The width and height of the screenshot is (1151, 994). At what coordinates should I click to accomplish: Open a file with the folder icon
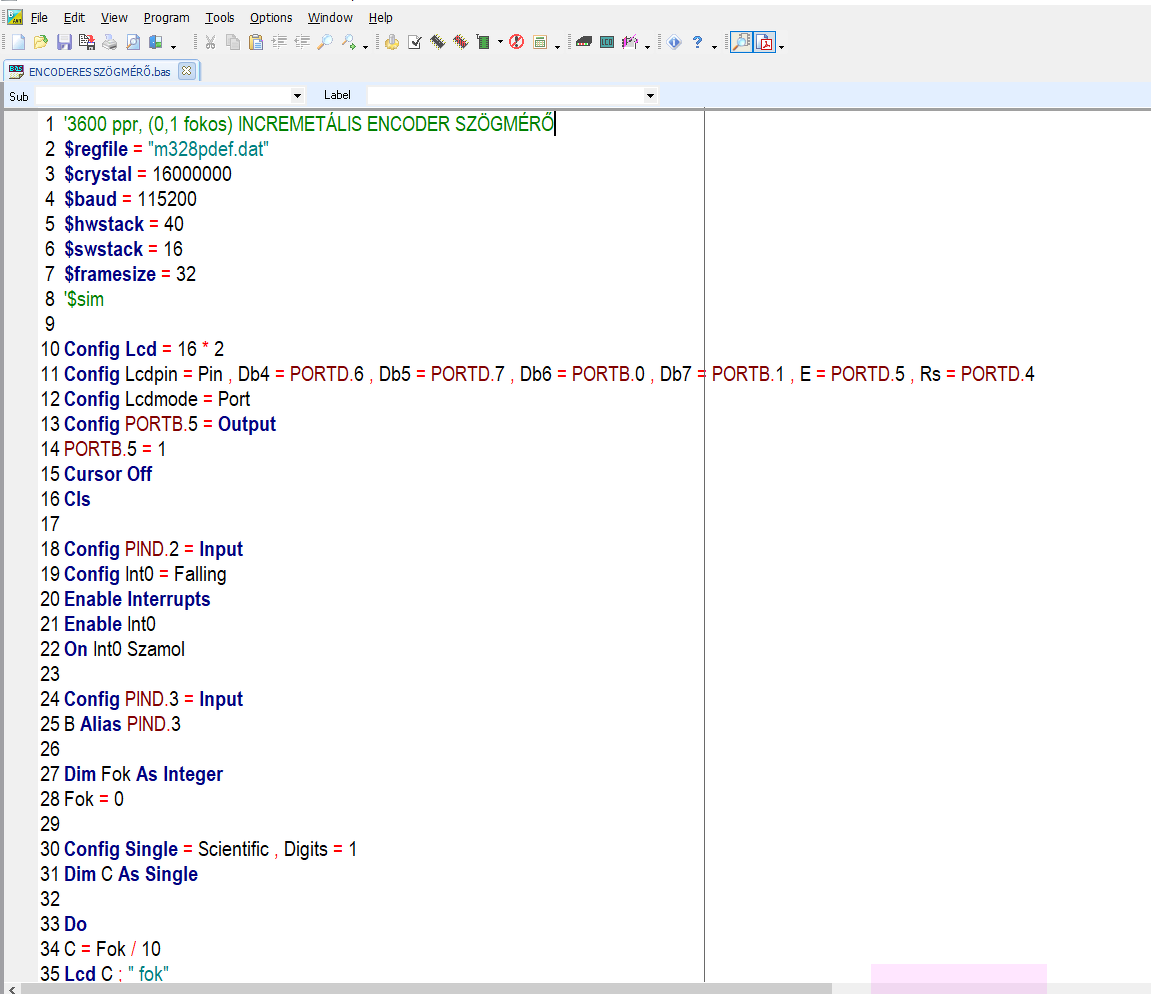[x=41, y=43]
